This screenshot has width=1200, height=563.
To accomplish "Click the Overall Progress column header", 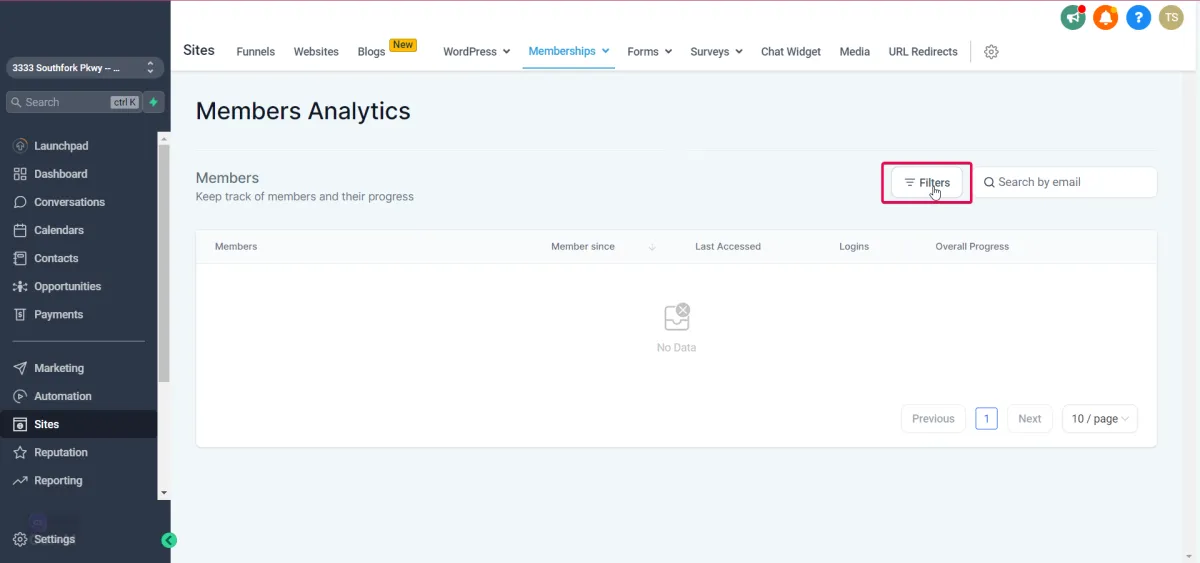I will (x=972, y=246).
